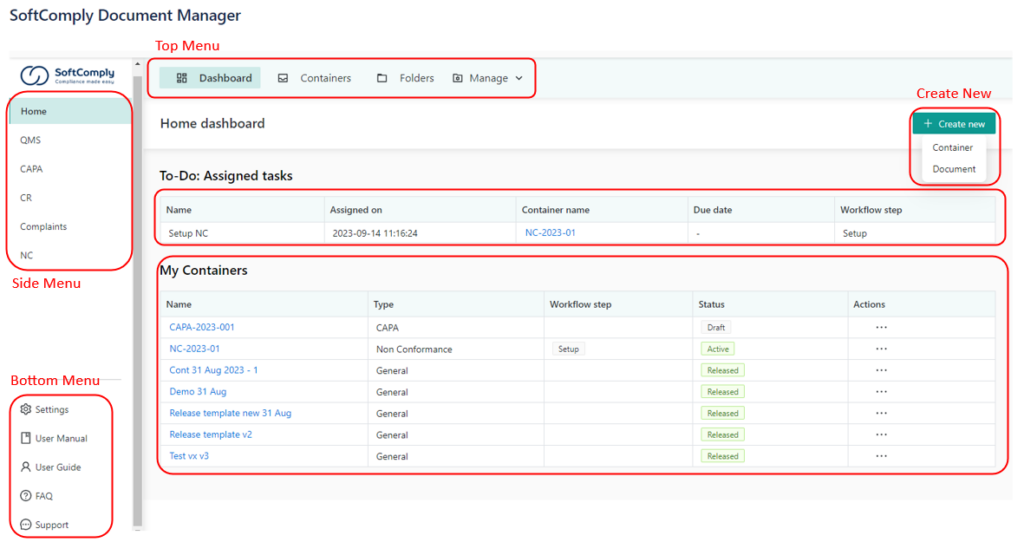Open the Test vx v3 container
This screenshot has width=1024, height=542.
[189, 456]
